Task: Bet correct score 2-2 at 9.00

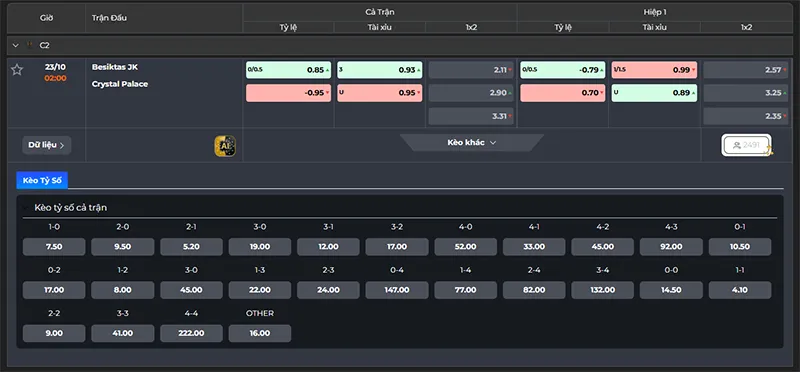Action: coord(54,333)
